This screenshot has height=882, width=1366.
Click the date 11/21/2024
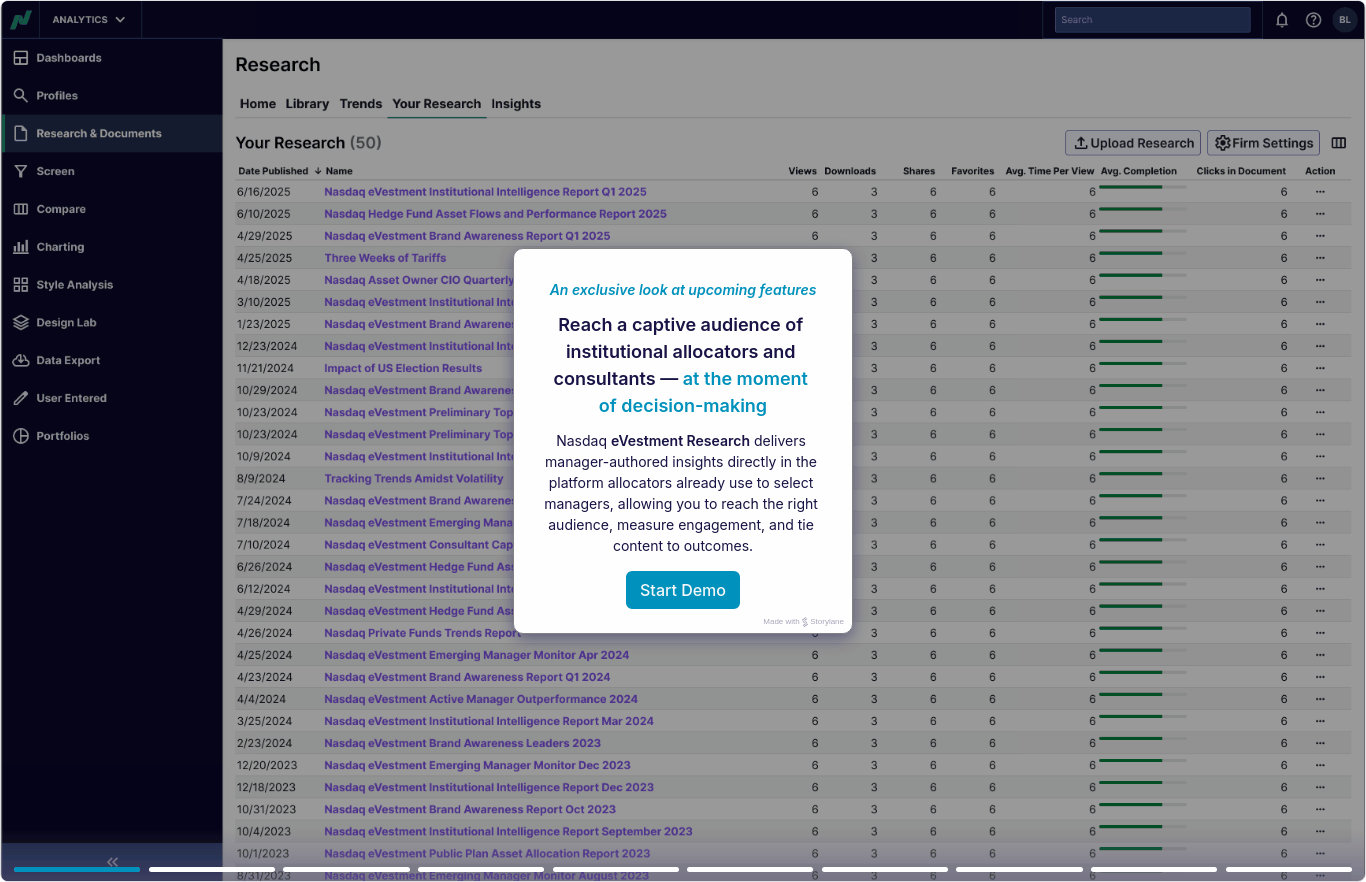click(x=267, y=368)
